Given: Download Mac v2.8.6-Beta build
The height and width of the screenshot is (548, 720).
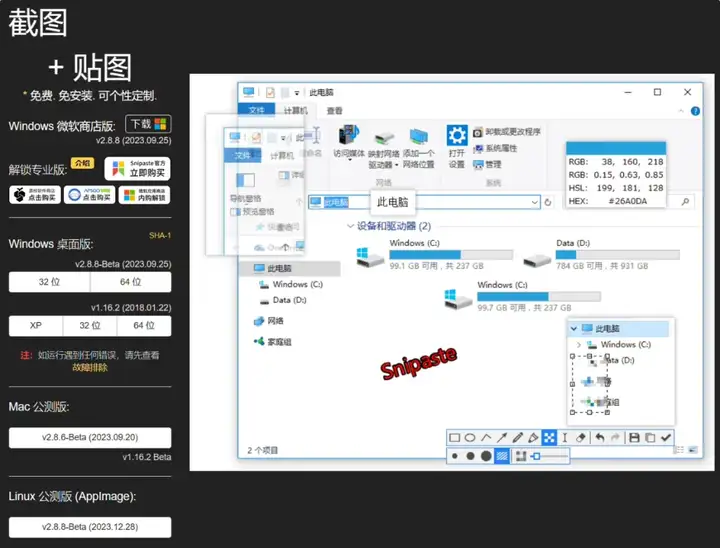Looking at the screenshot, I should [x=90, y=437].
